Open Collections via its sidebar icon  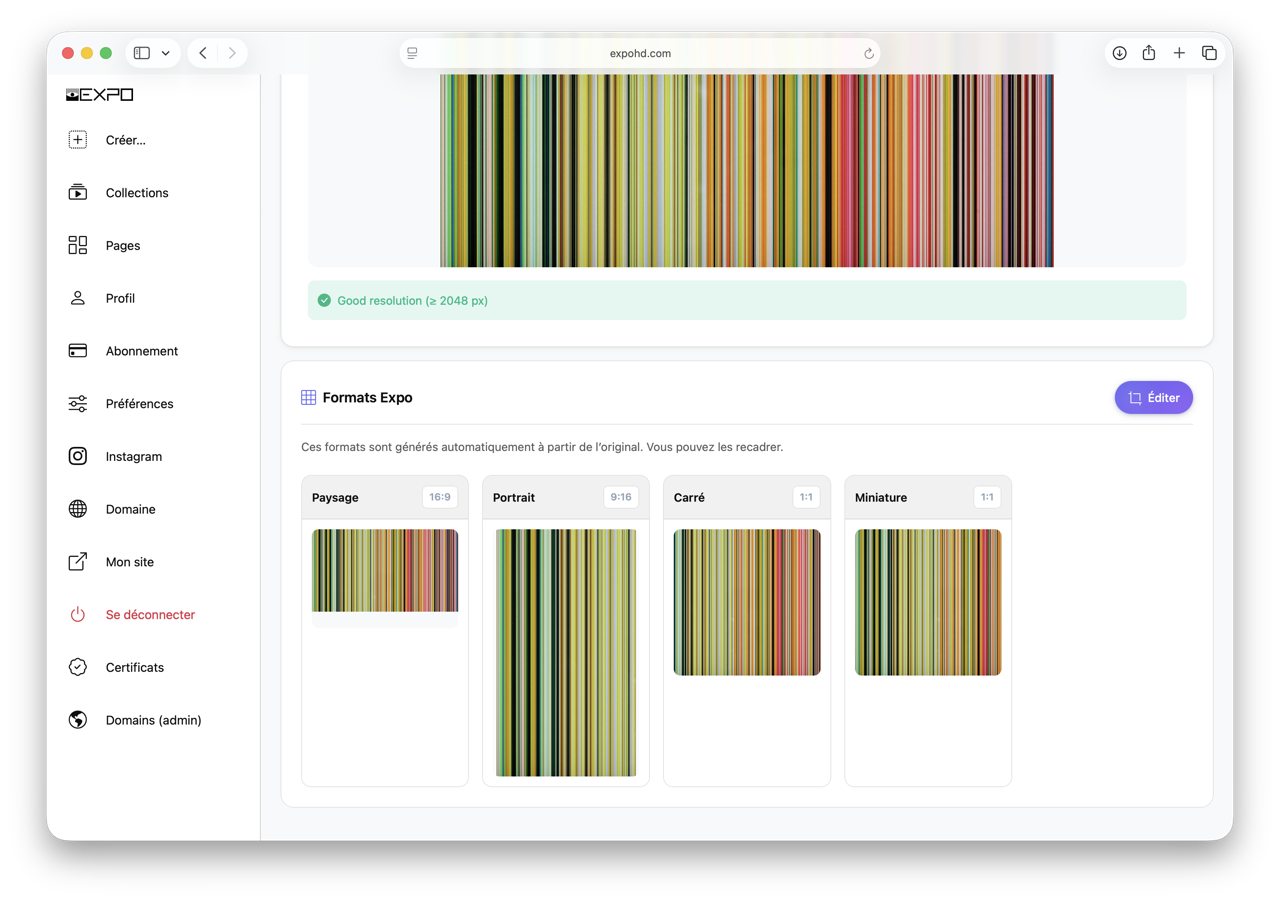pyautogui.click(x=78, y=193)
